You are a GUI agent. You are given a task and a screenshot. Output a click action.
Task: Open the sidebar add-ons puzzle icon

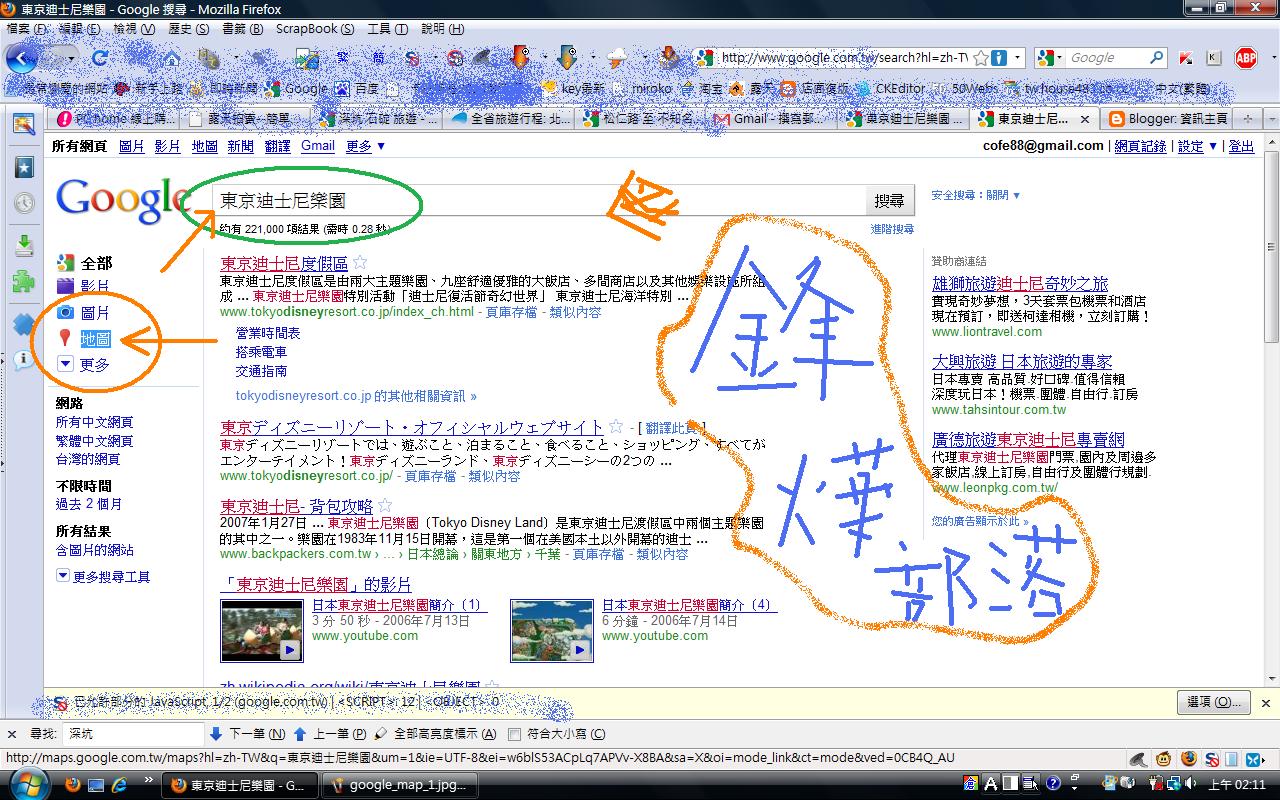coord(24,282)
